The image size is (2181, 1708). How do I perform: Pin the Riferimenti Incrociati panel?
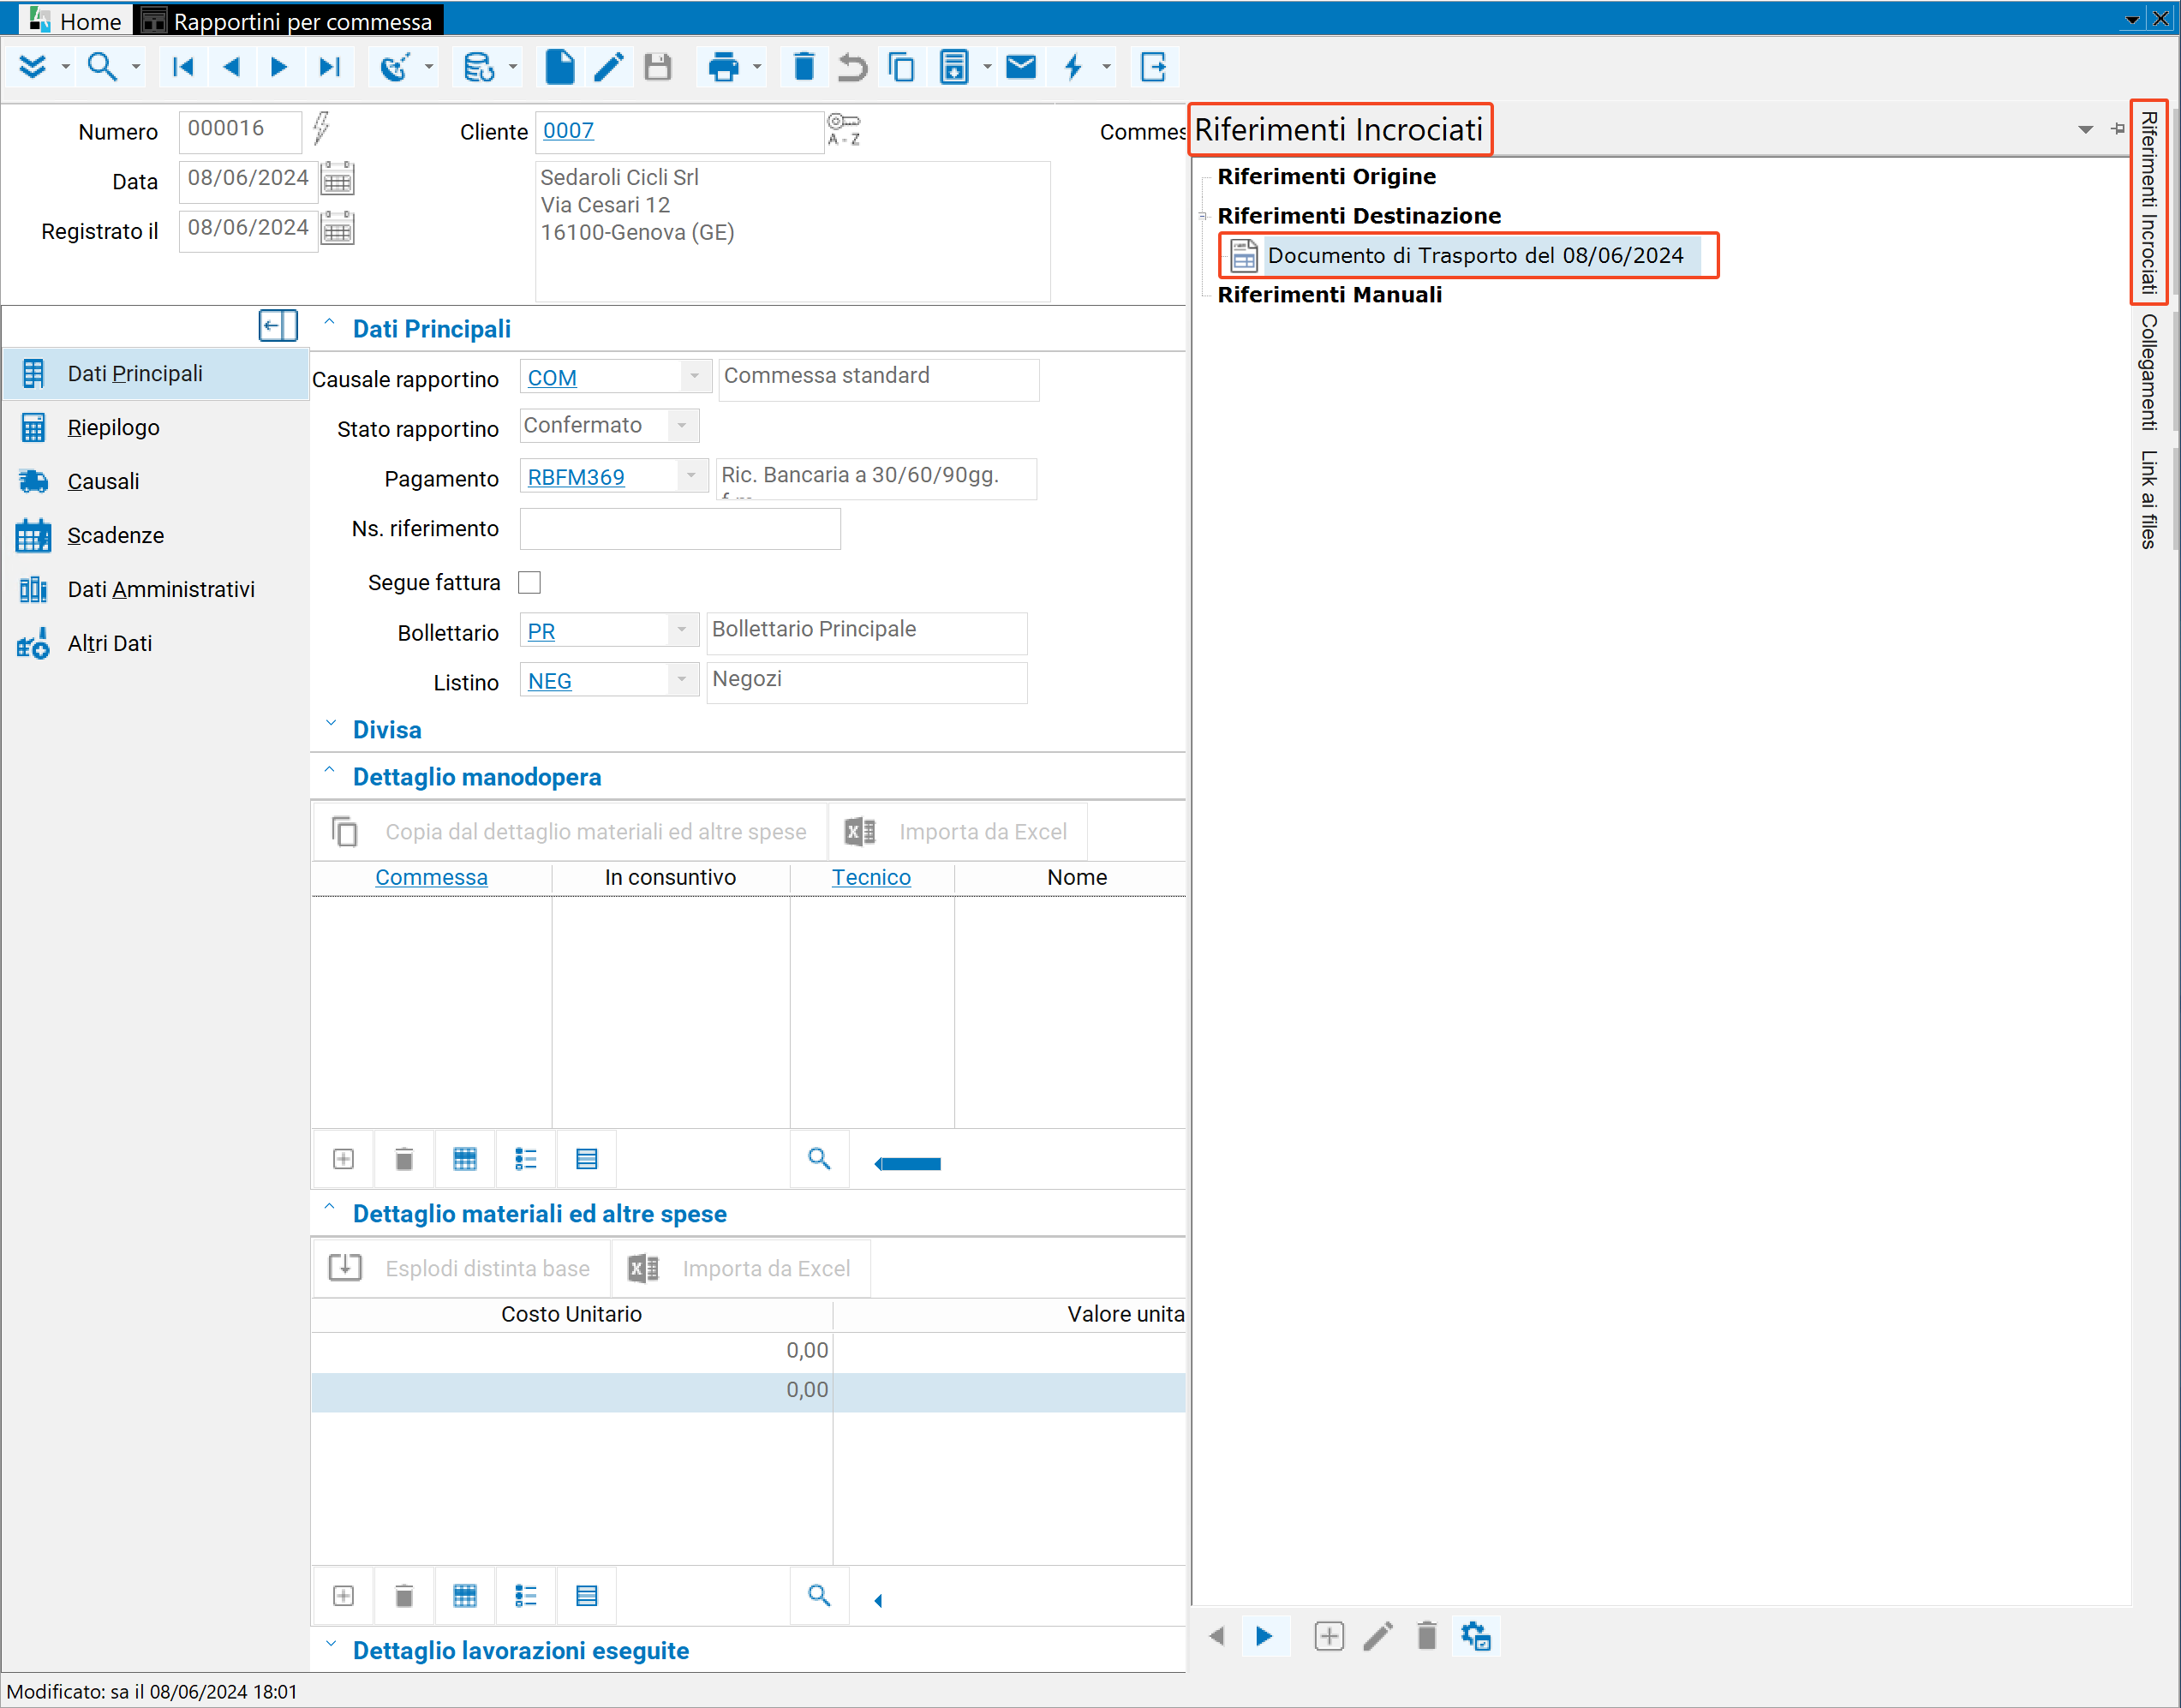click(x=2117, y=129)
